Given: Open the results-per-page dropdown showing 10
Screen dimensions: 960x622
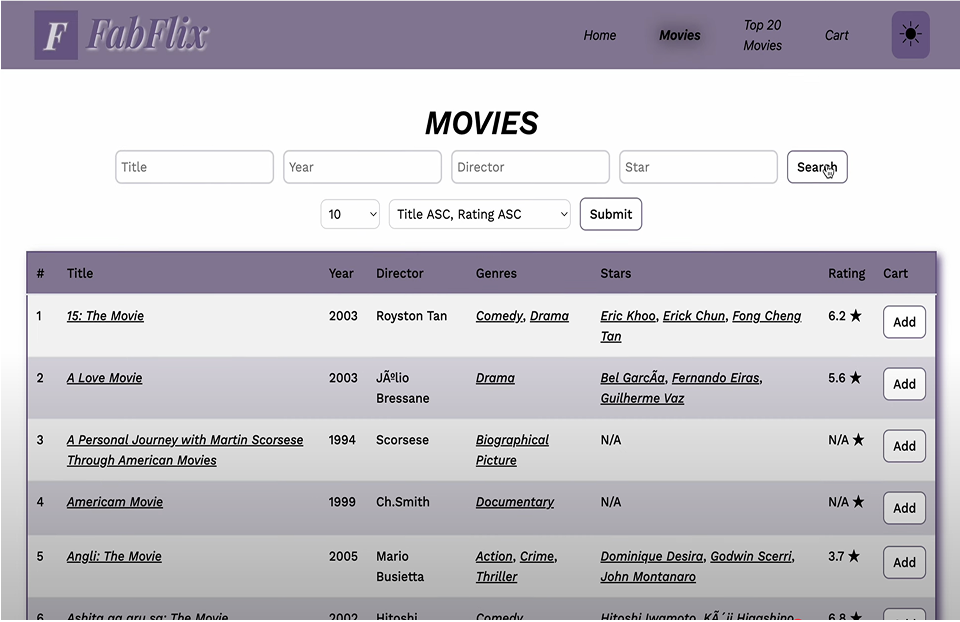Looking at the screenshot, I should click(350, 214).
